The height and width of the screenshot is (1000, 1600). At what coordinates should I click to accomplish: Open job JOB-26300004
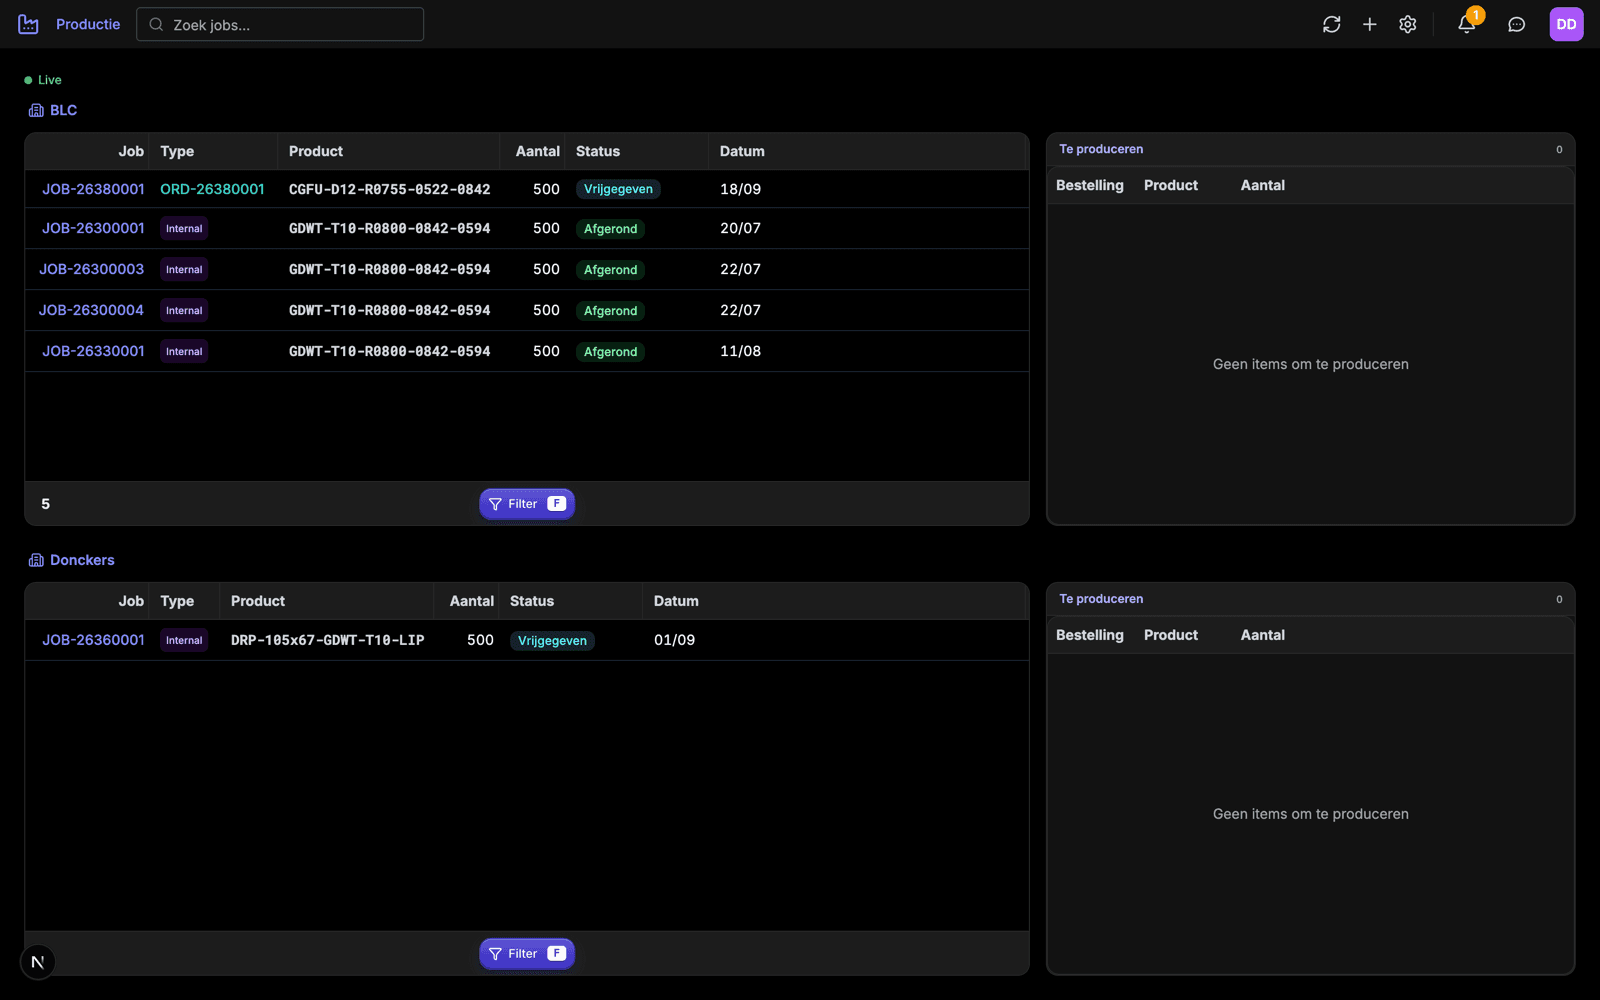(x=91, y=310)
